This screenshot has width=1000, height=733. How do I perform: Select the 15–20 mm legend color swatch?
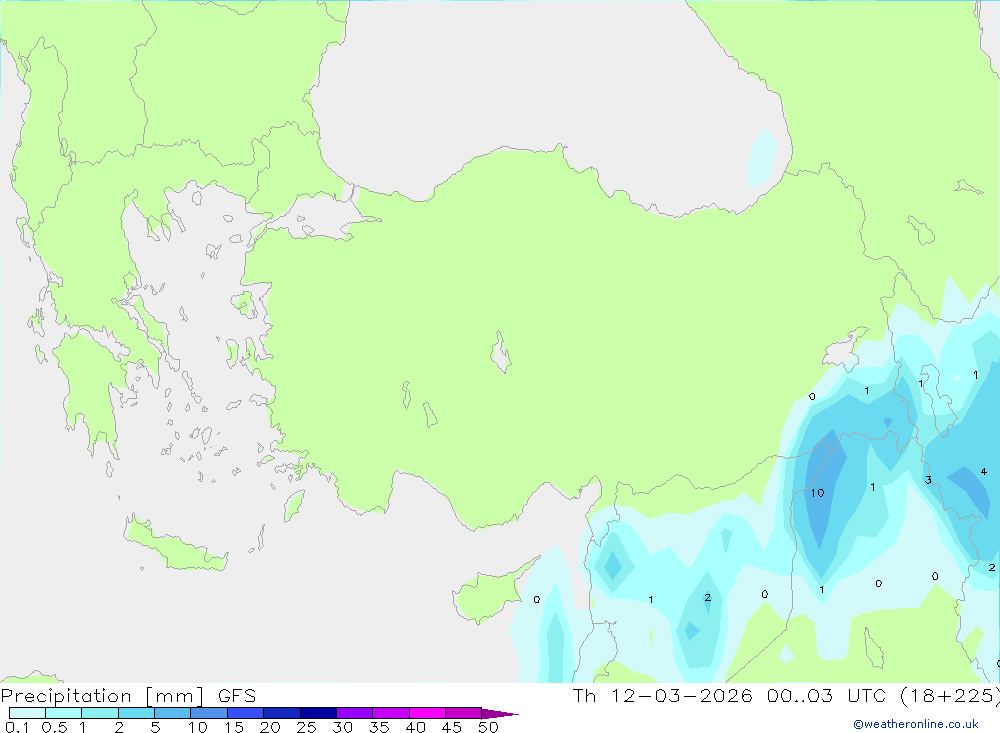click(245, 713)
